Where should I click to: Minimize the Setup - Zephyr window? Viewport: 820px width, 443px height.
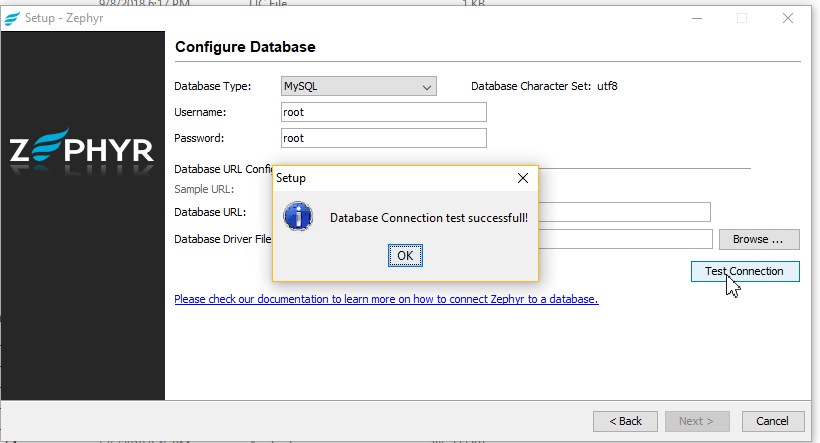696,18
